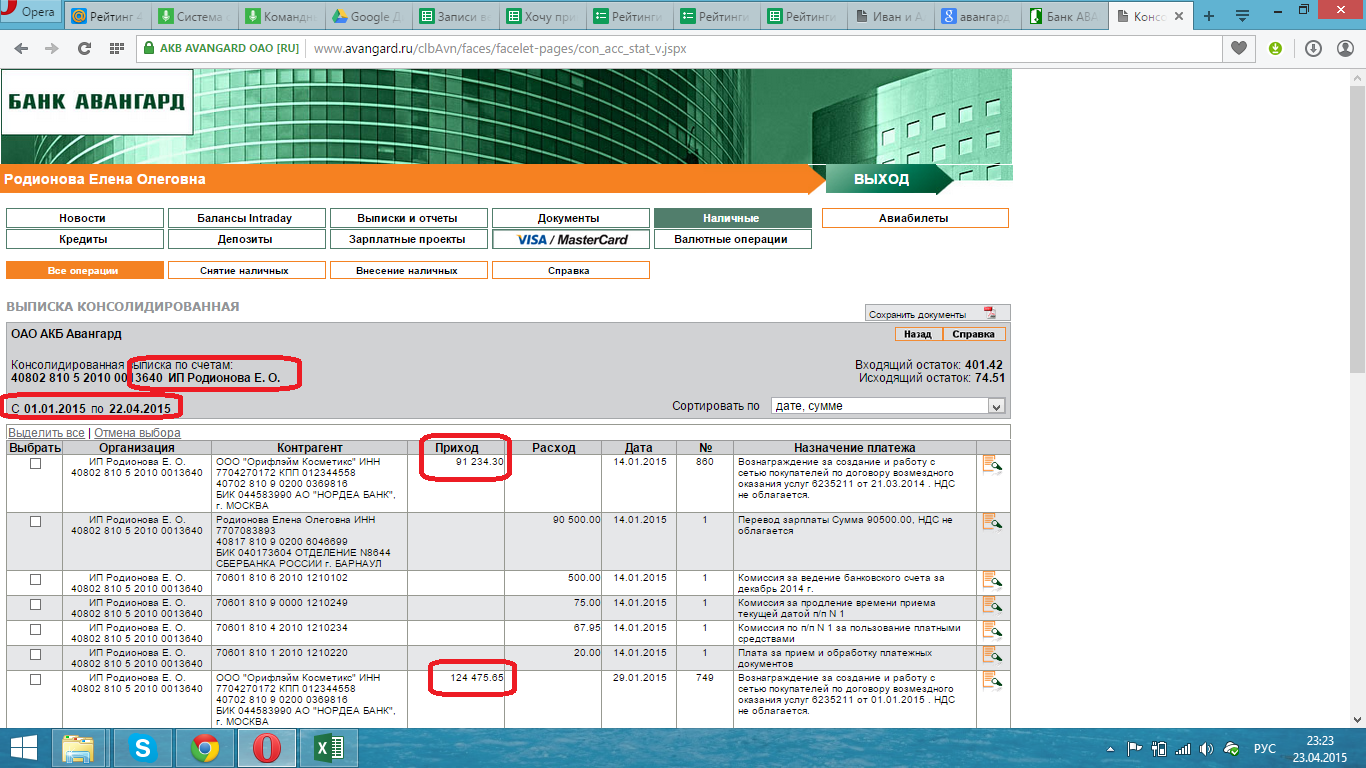Open the РУС input language selector

[1265, 748]
